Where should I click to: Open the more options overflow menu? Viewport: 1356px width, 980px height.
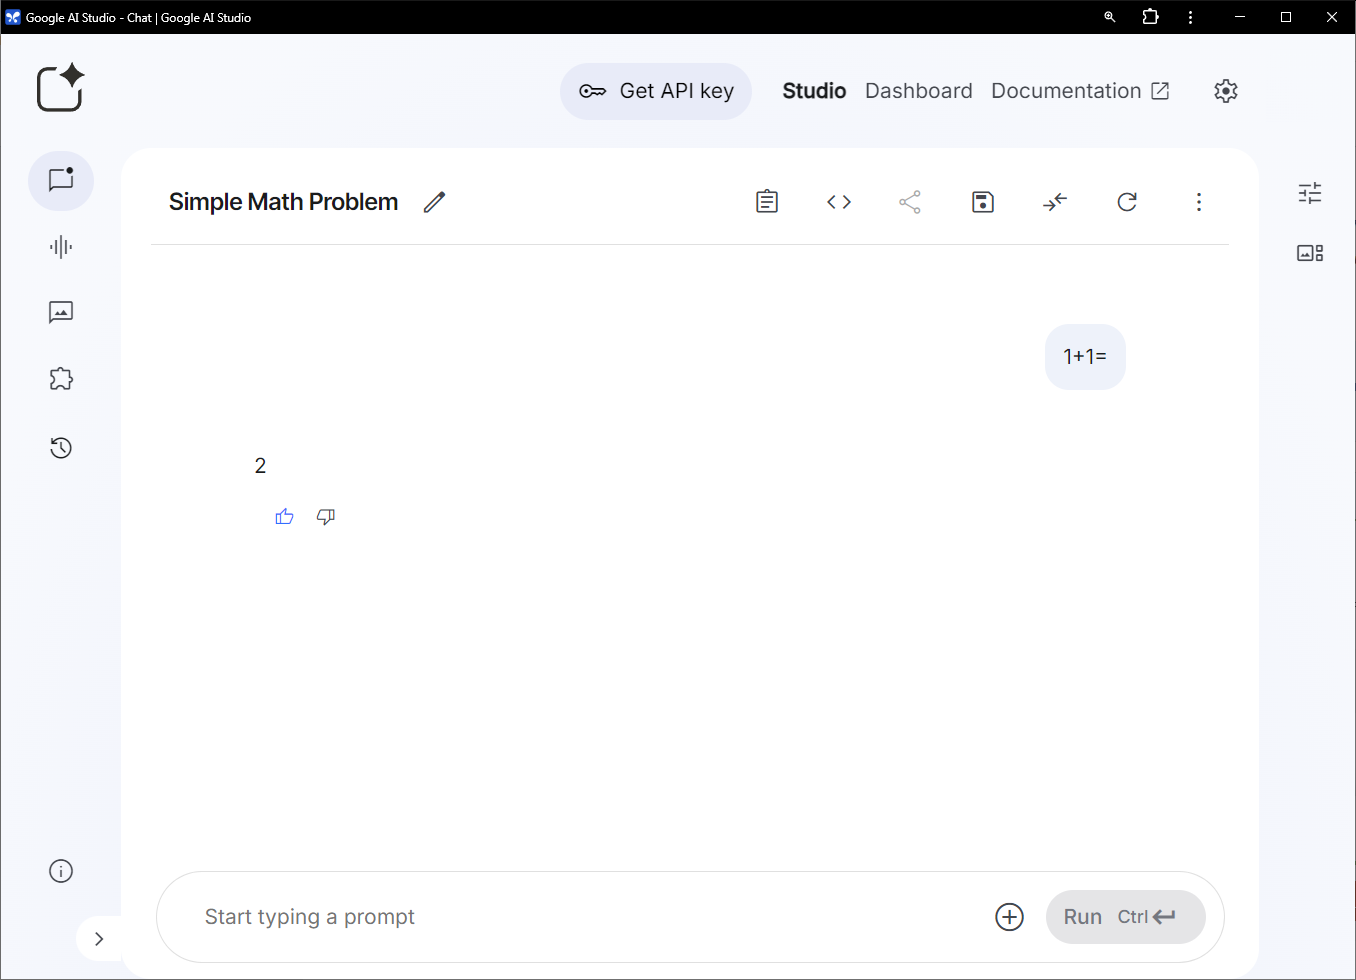1198,201
